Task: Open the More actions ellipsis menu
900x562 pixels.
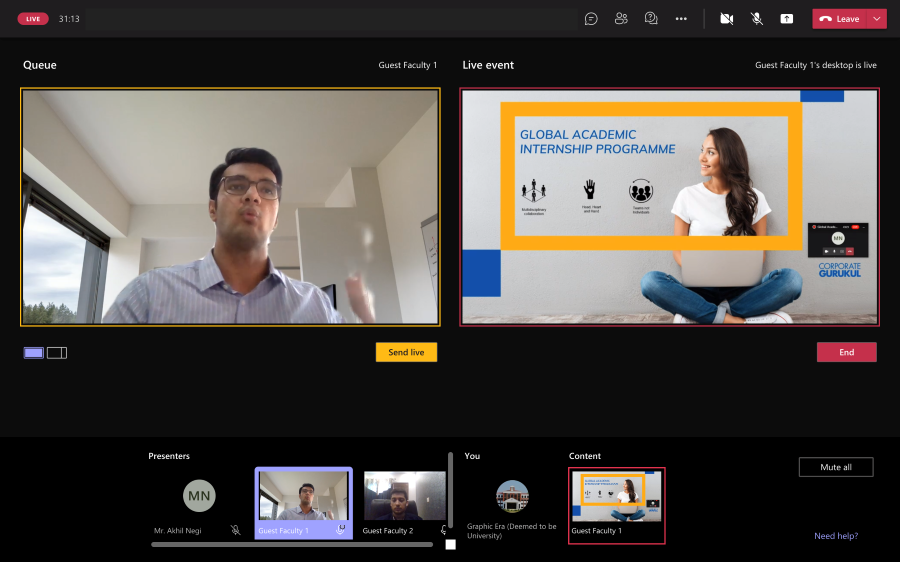Action: click(681, 19)
